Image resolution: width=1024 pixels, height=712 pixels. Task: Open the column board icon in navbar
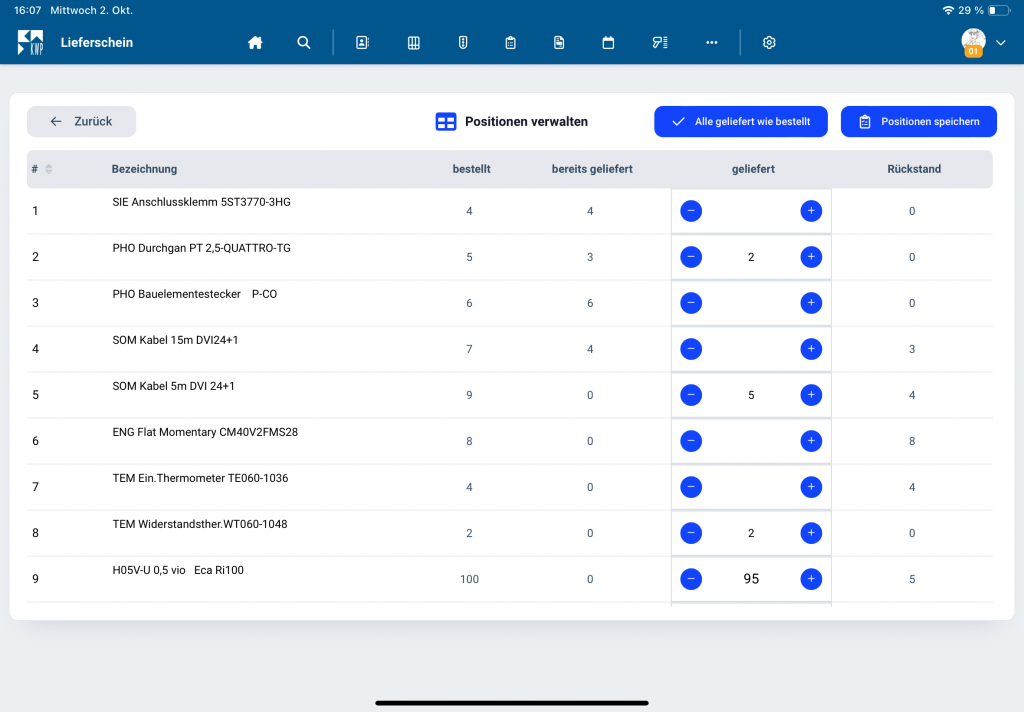click(413, 42)
